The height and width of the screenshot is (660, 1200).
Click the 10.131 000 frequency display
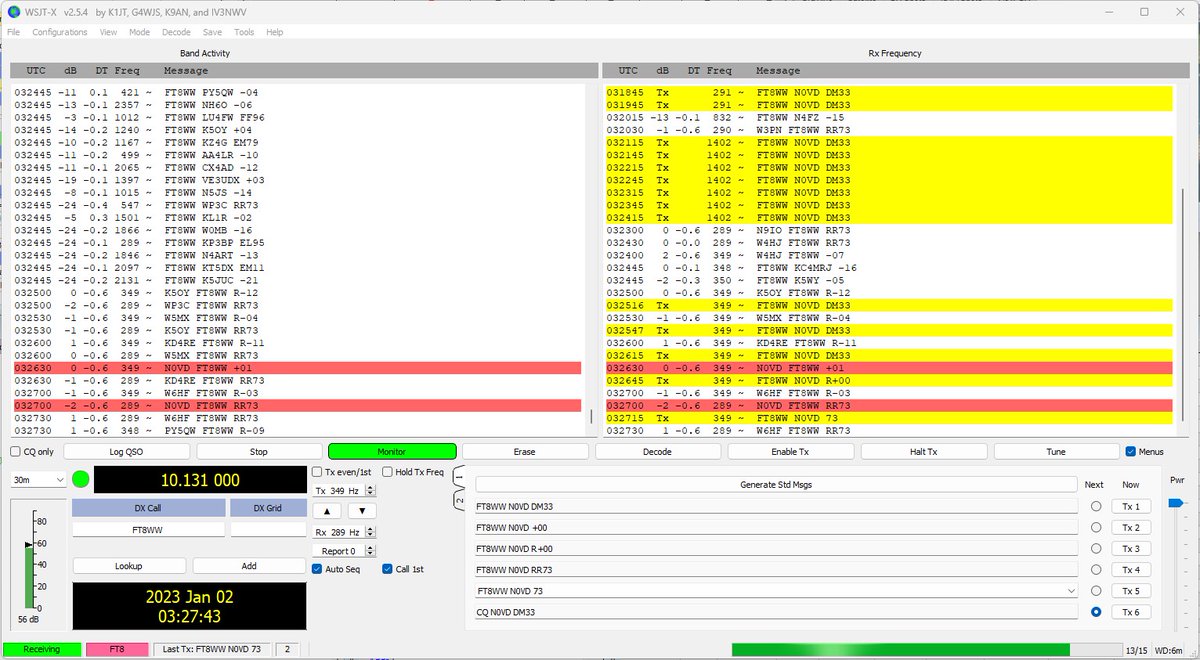(200, 480)
